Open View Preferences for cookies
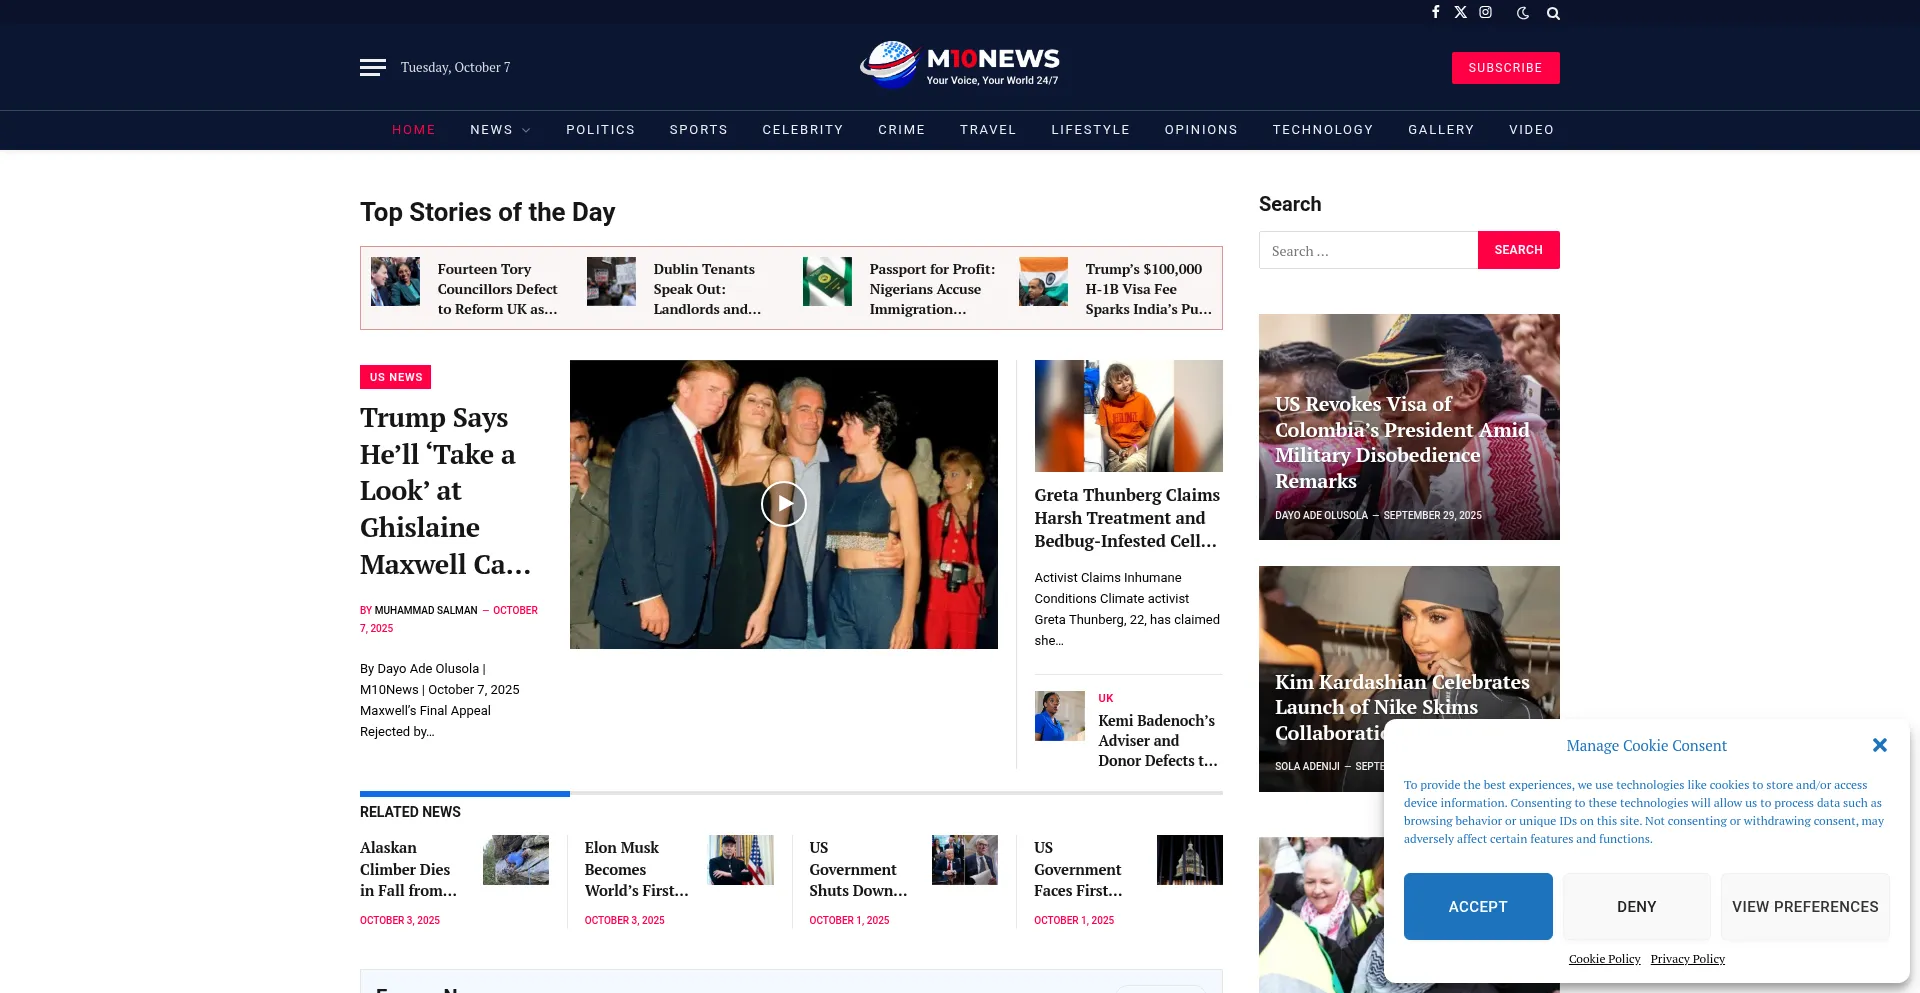 click(x=1804, y=906)
